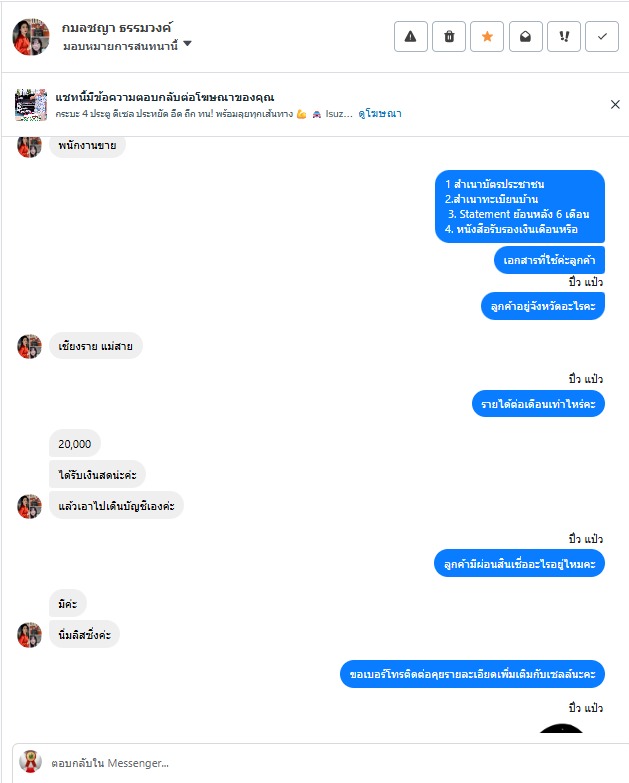Click the รายได้ต่อเดือนเท่าไหร่คะ message bubble
Image resolution: width=629 pixels, height=783 pixels.
pyautogui.click(x=538, y=403)
